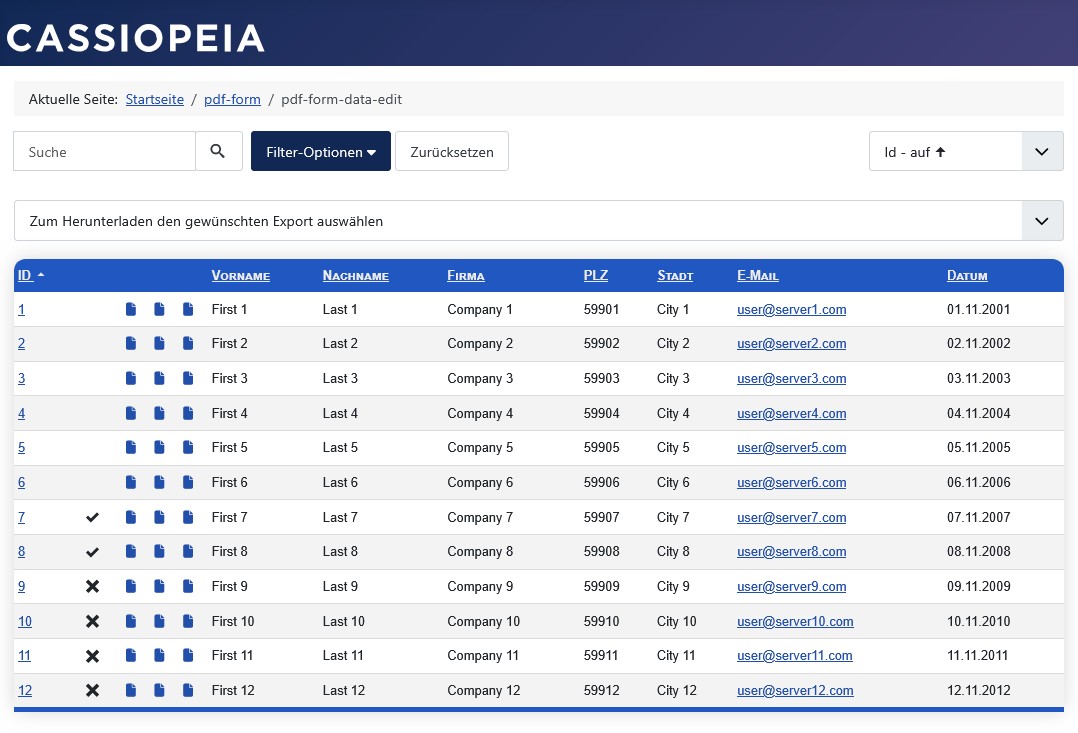Click the middle document icon in row 10
This screenshot has height=733, width=1078.
pos(159,621)
